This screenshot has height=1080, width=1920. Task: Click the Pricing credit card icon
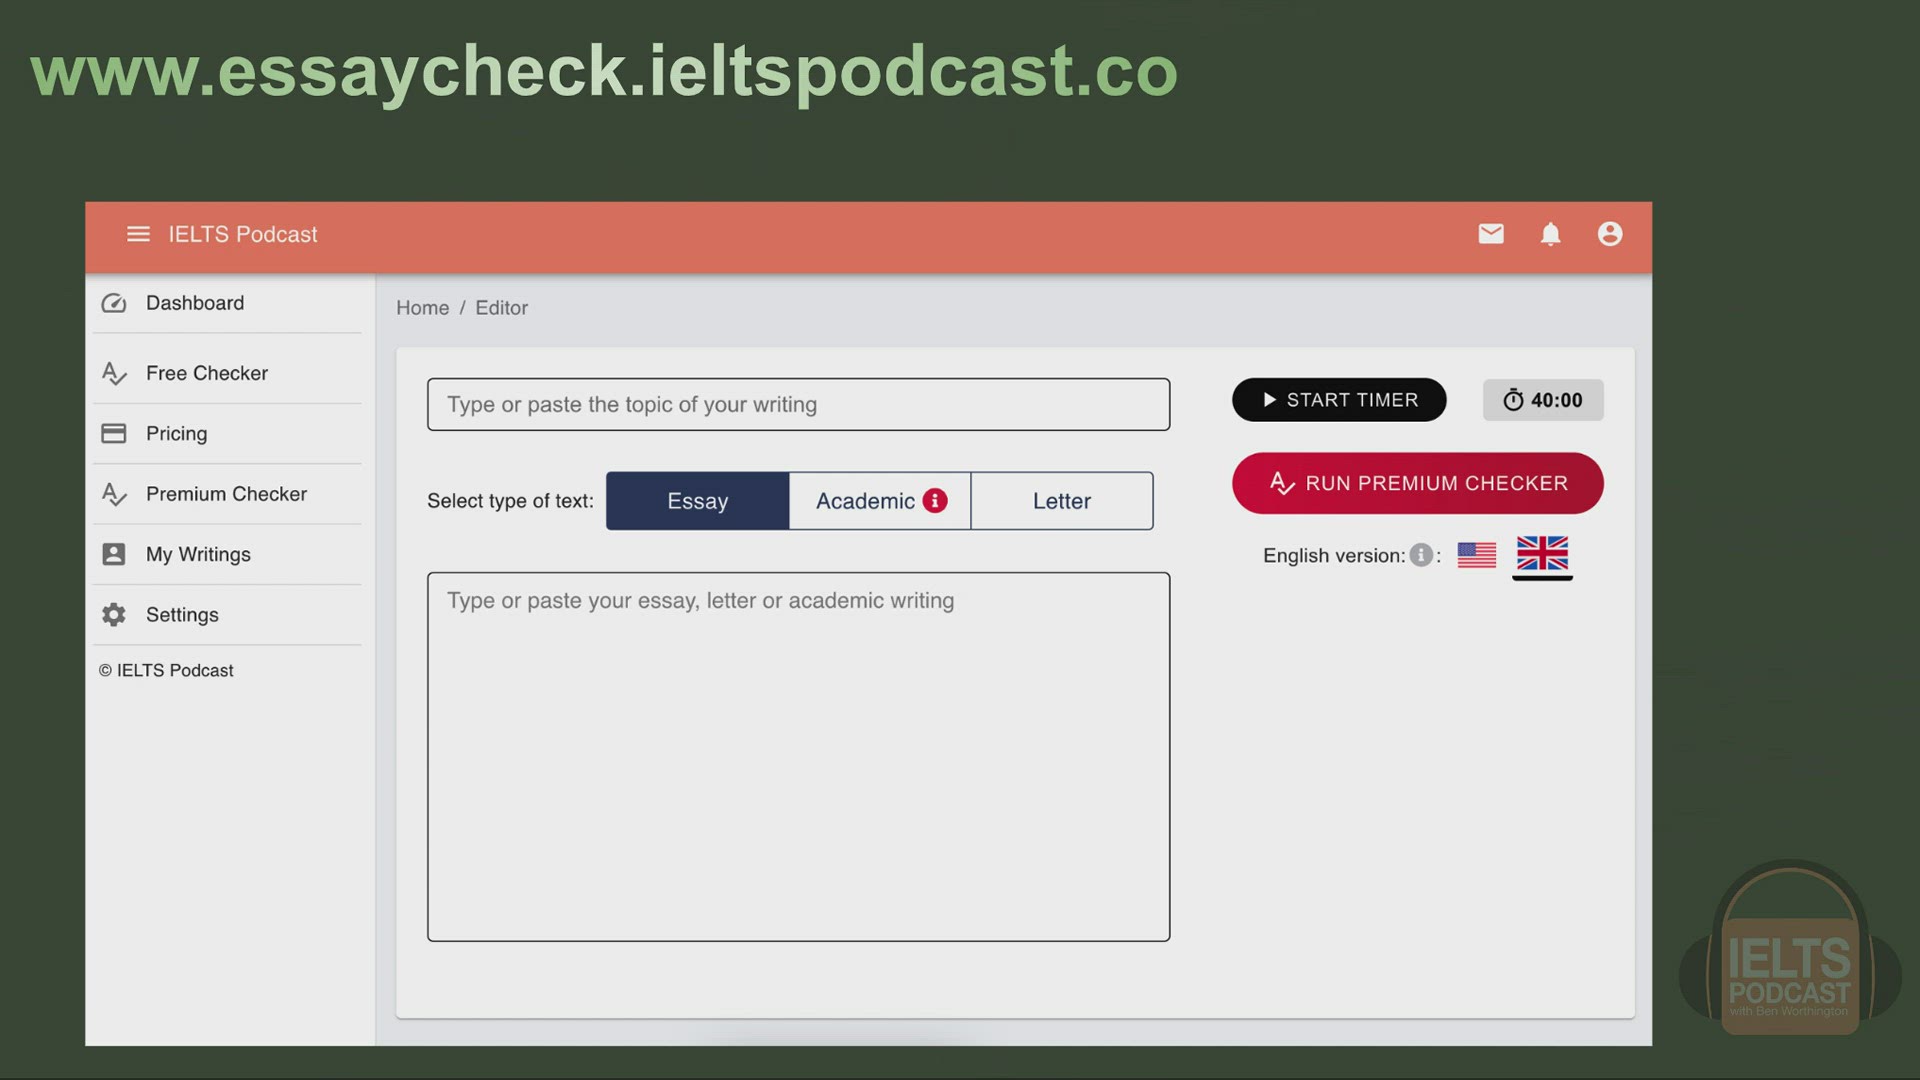coord(114,433)
